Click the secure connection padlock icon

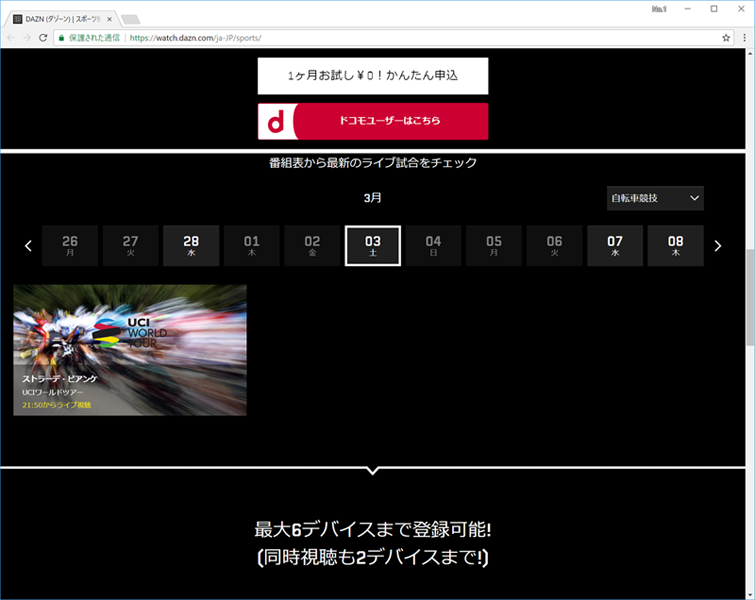62,38
